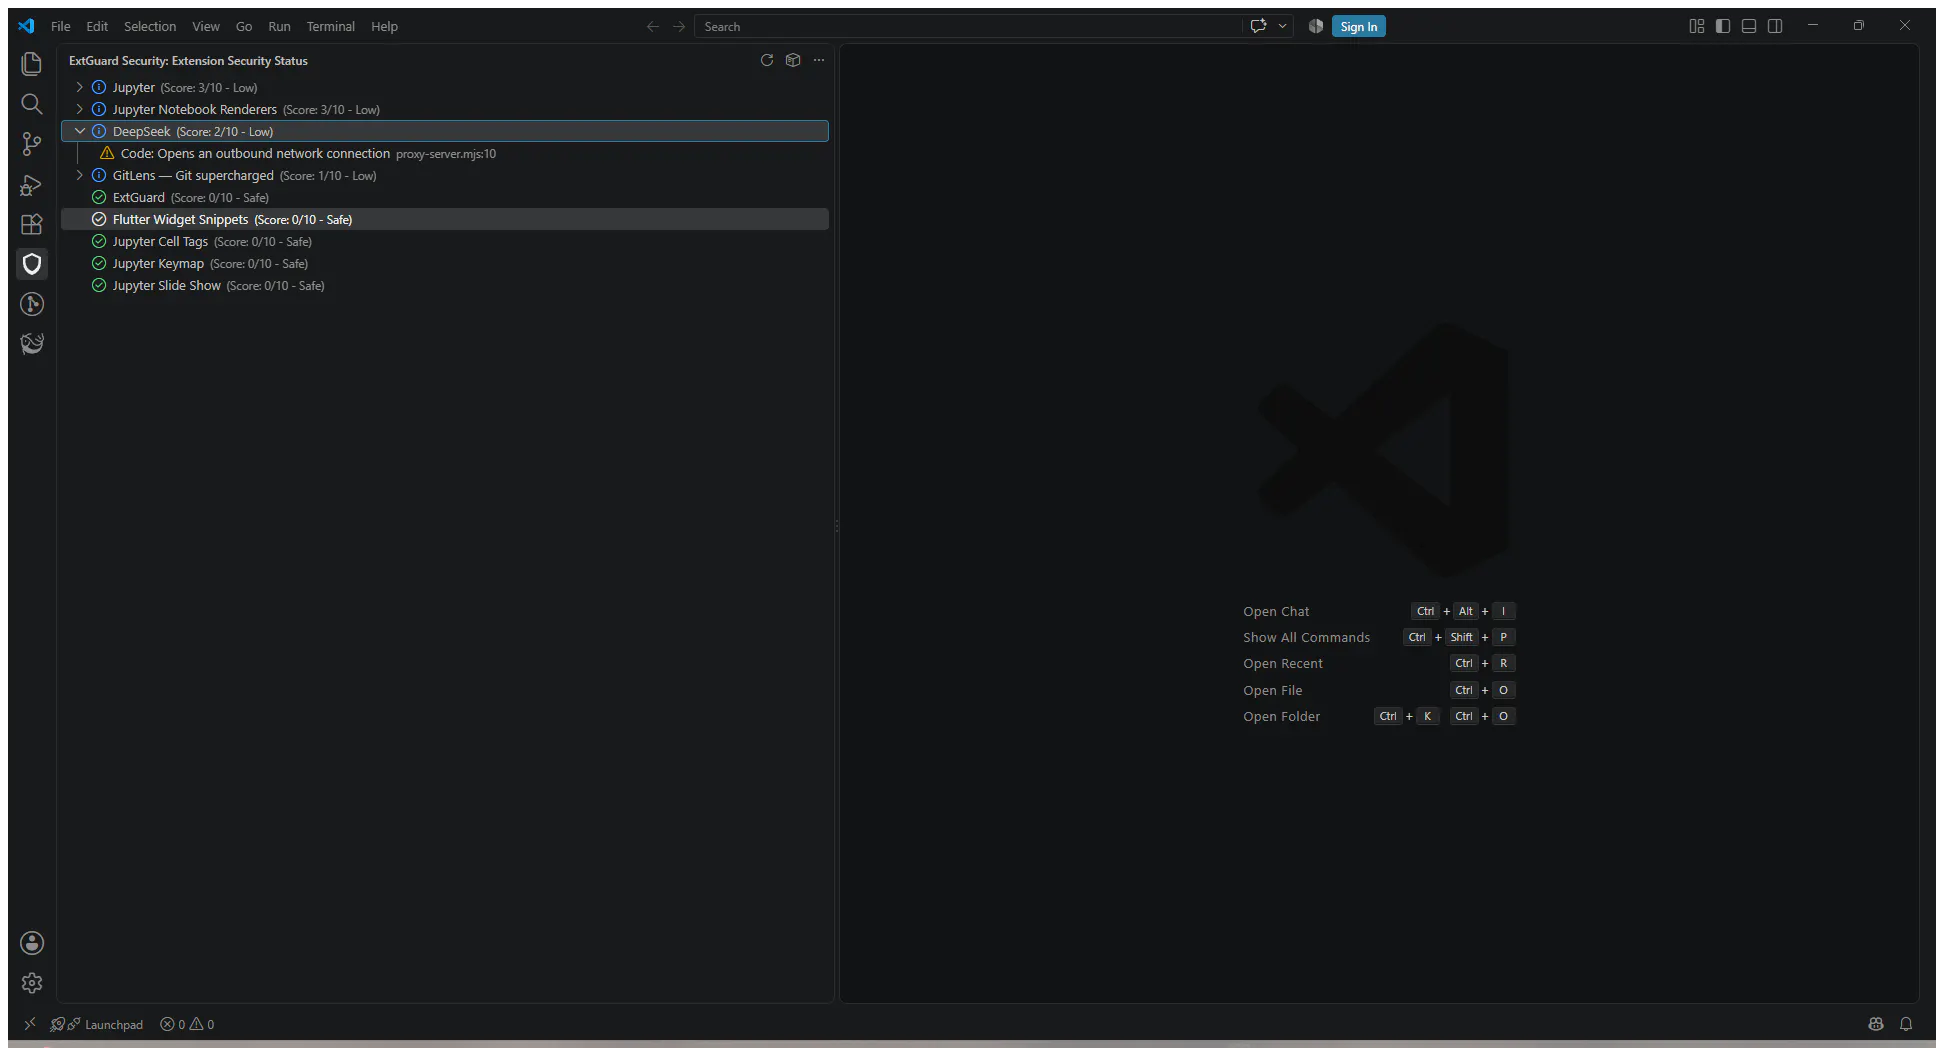
Task: Expand the GitLens Git supercharged entry
Action: [80, 175]
